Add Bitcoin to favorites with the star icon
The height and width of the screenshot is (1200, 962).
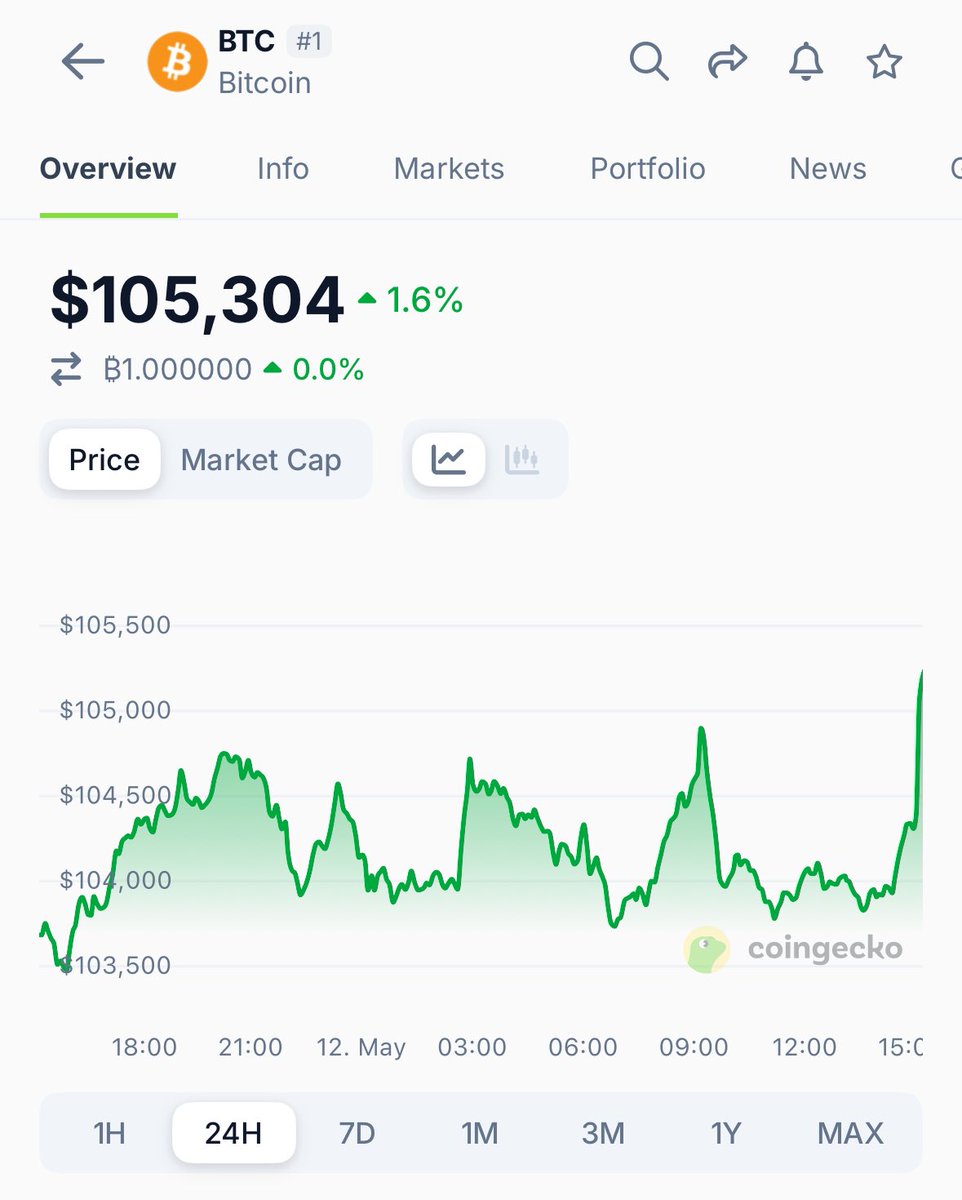pos(884,62)
